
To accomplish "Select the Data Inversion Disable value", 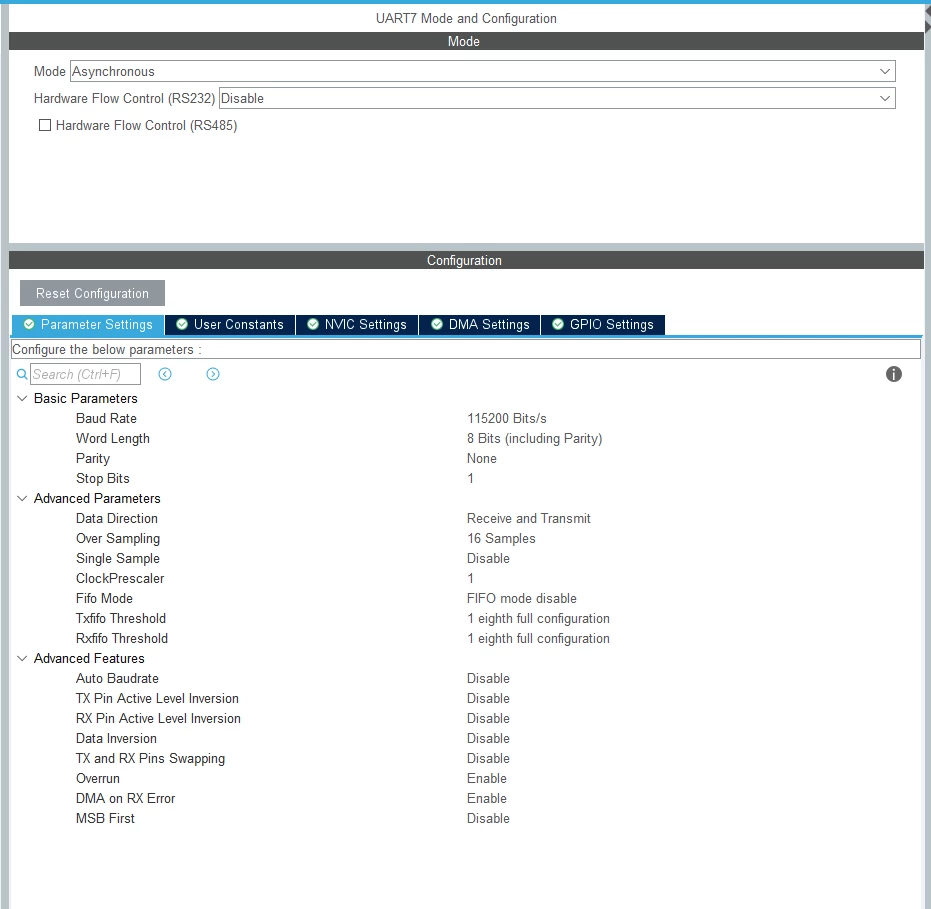I will pos(488,739).
